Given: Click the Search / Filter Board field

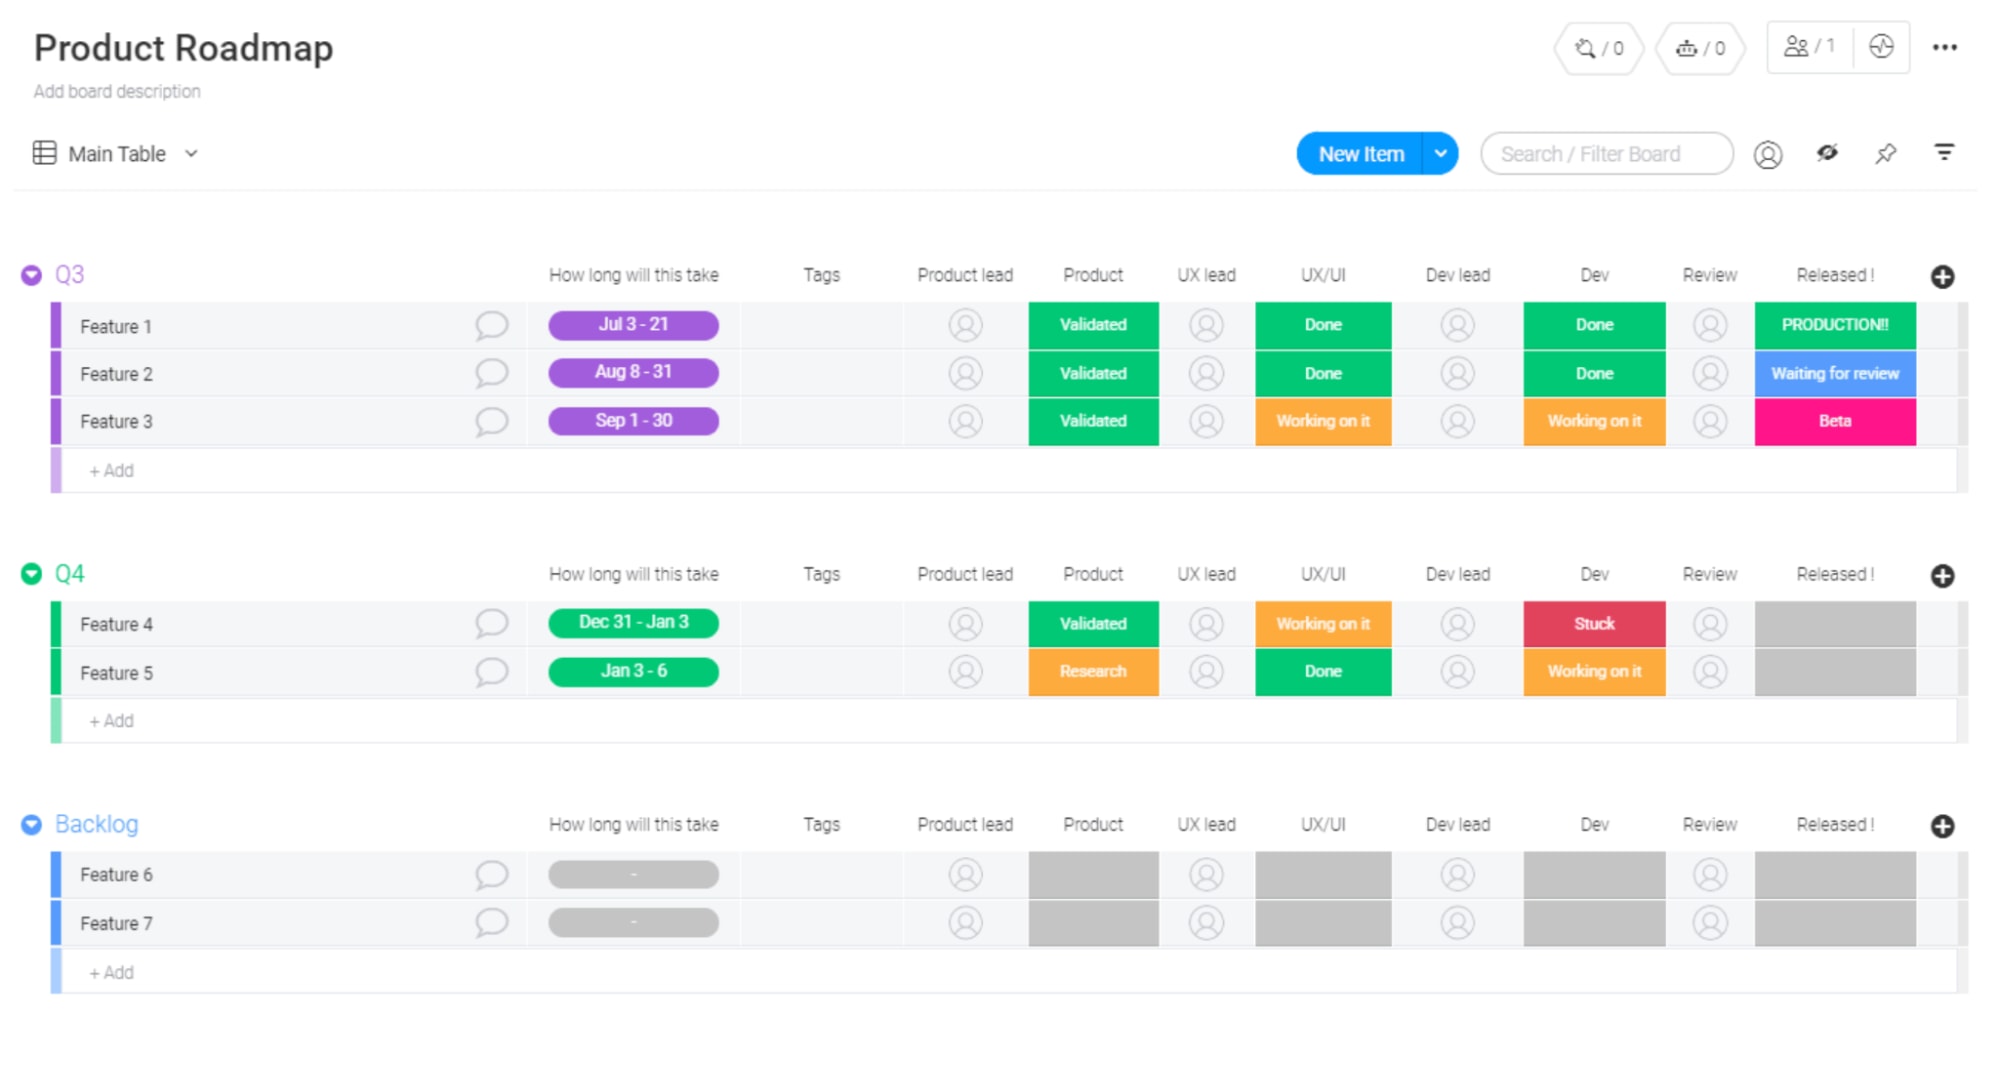Looking at the screenshot, I should click(x=1606, y=153).
